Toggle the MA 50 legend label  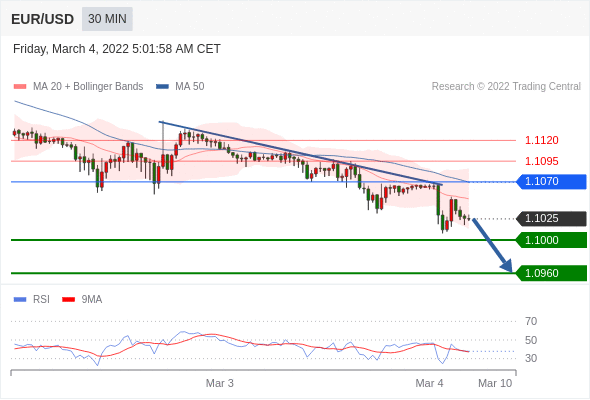pos(190,87)
